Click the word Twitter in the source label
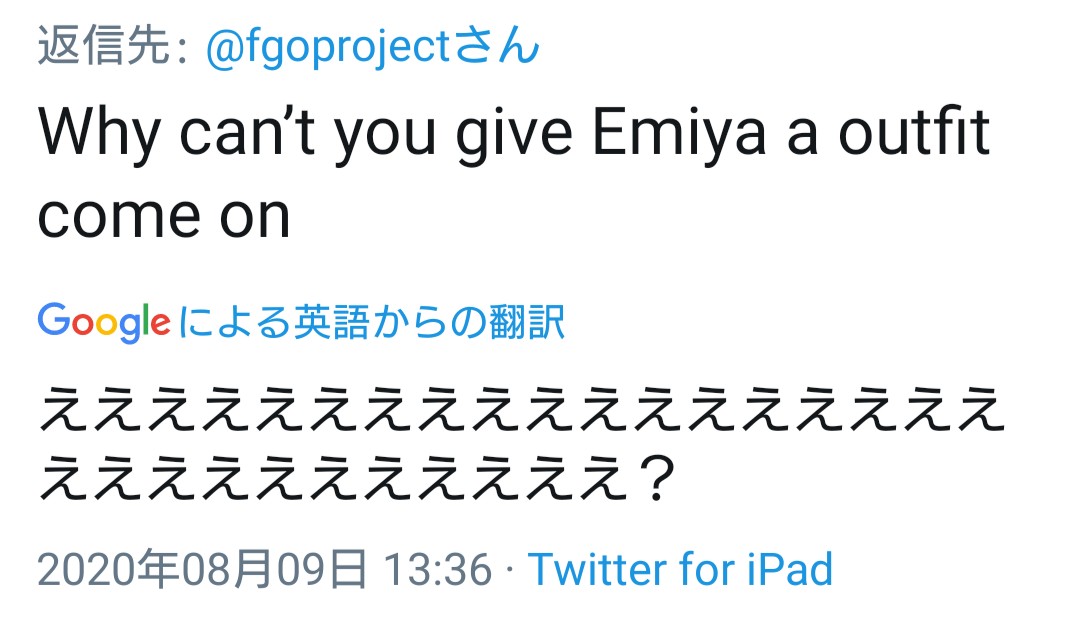The image size is (1080, 622). tap(598, 570)
